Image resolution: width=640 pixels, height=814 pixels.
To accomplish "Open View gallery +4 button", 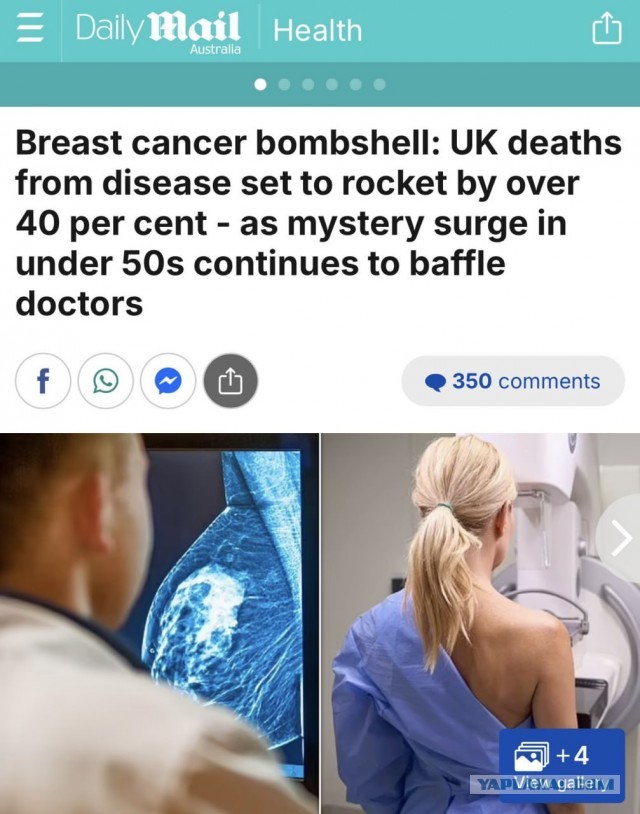I will [x=562, y=765].
